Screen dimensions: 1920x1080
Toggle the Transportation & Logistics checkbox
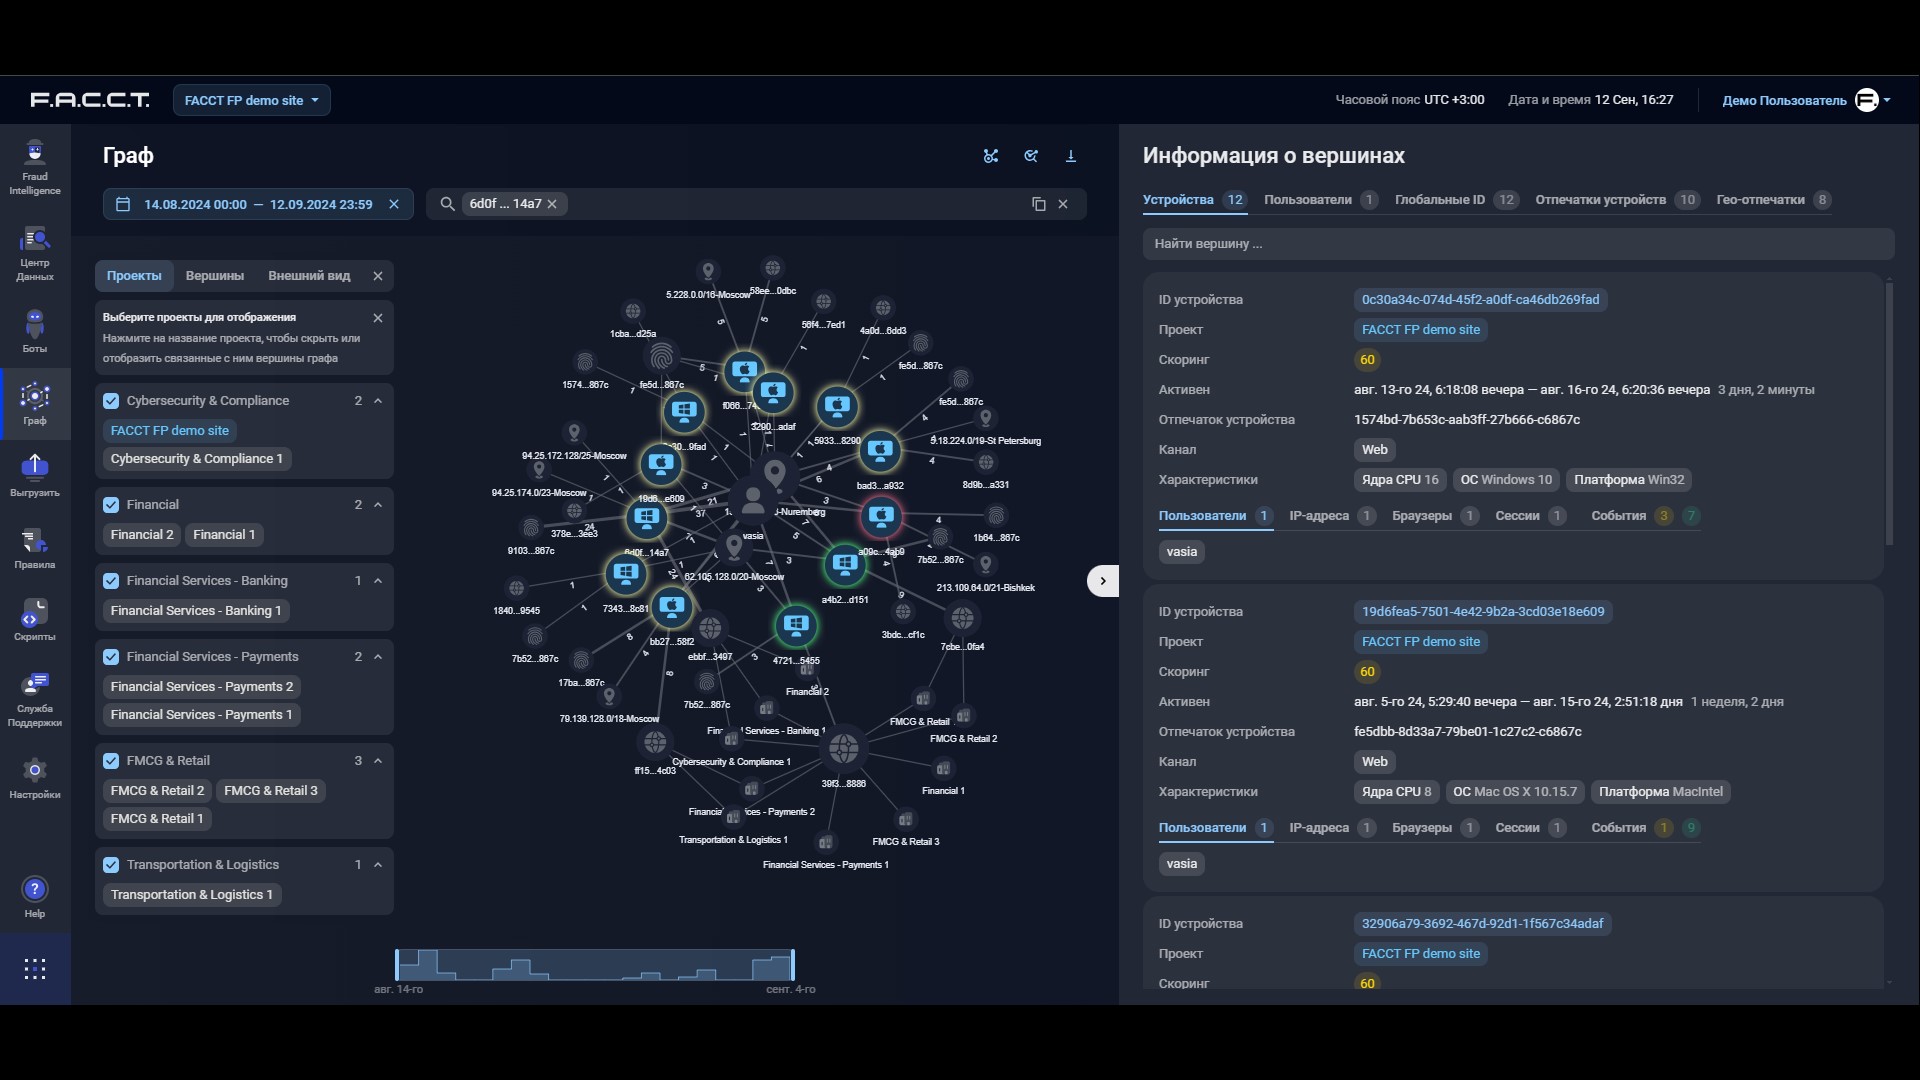click(x=111, y=865)
